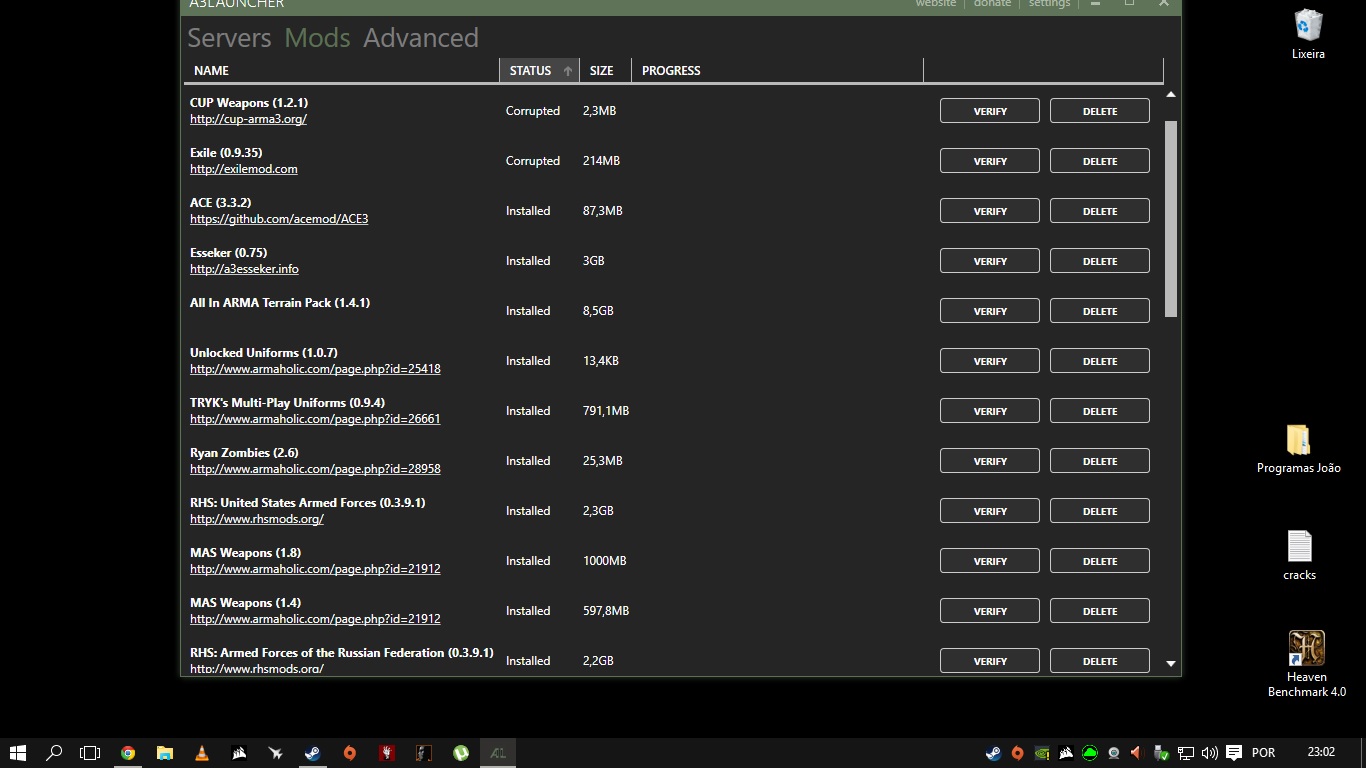Sort by the NAME column header
The image size is (1366, 768).
pos(341,70)
